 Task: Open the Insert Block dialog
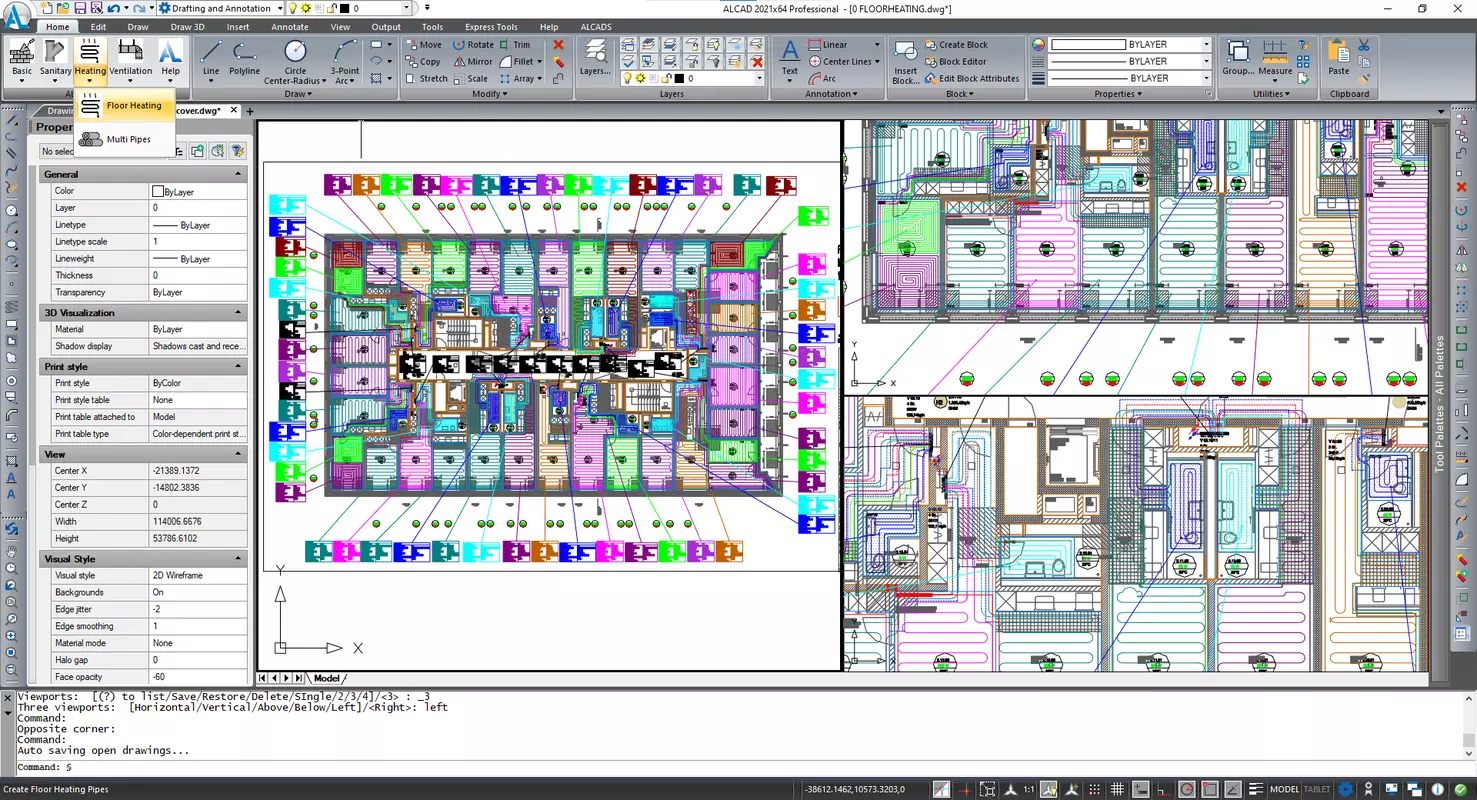click(906, 62)
